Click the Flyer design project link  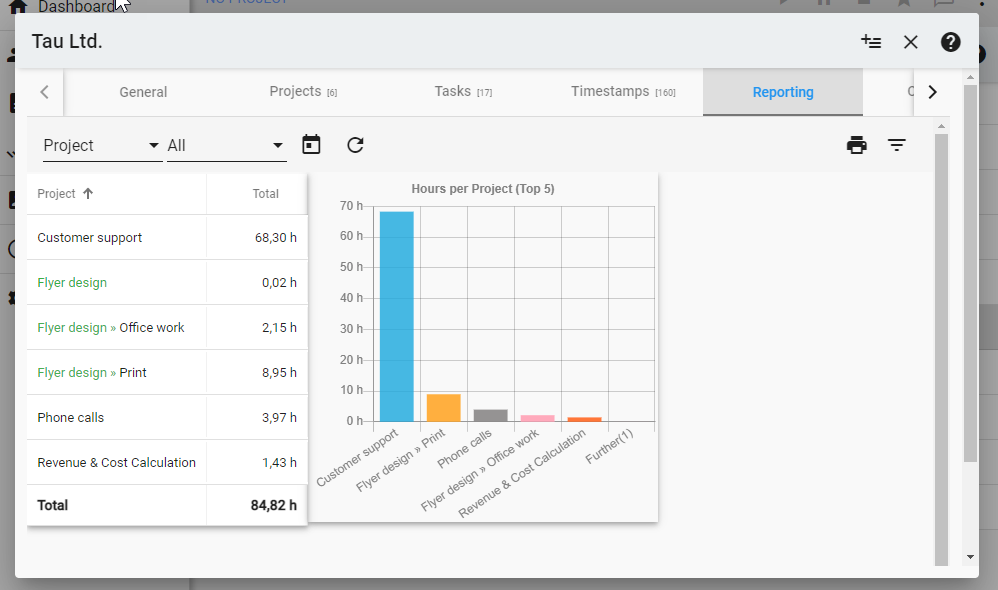pyautogui.click(x=72, y=283)
